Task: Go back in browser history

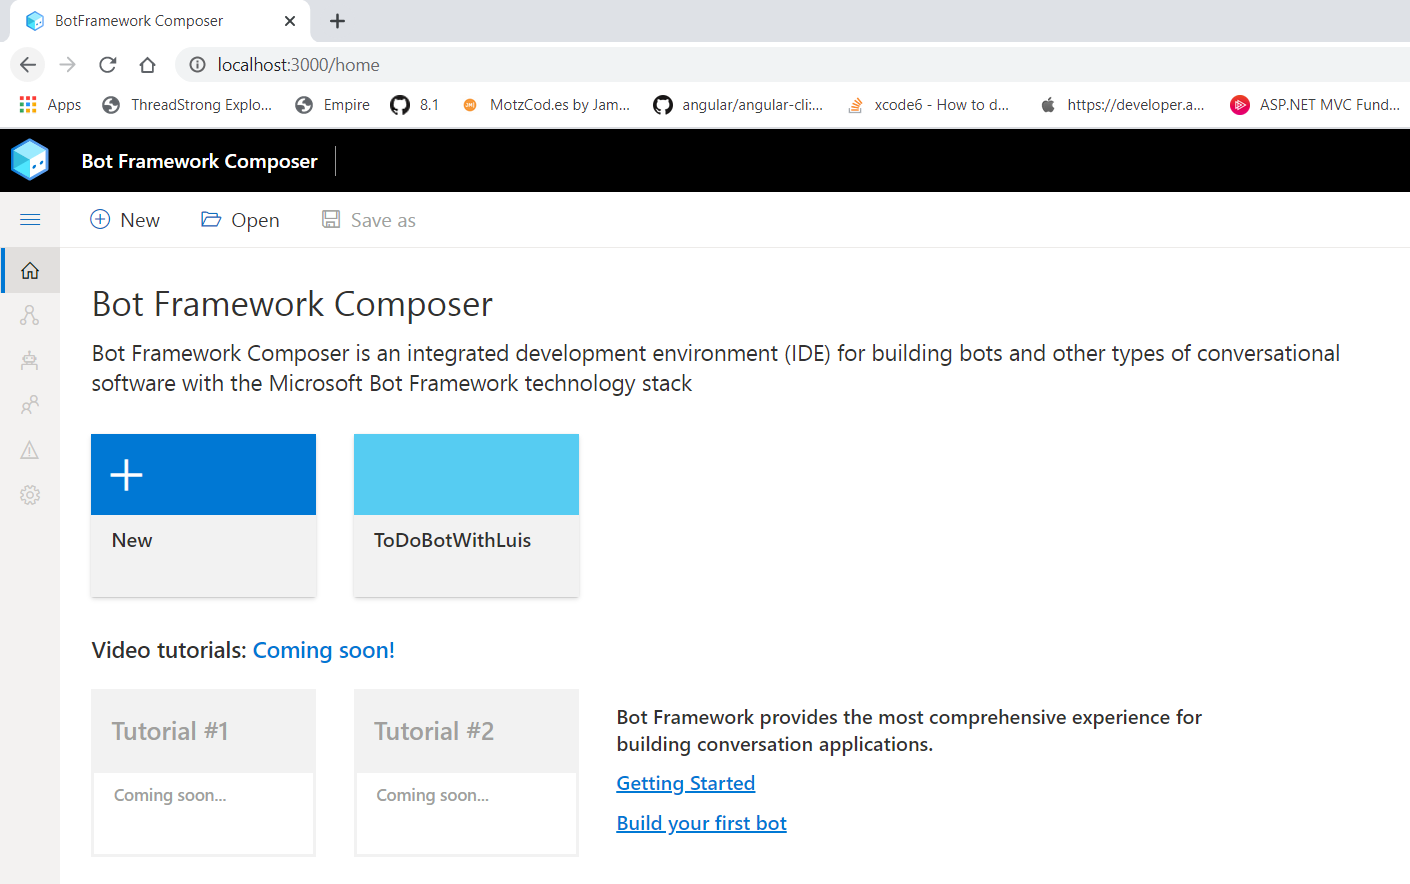Action: coord(28,65)
